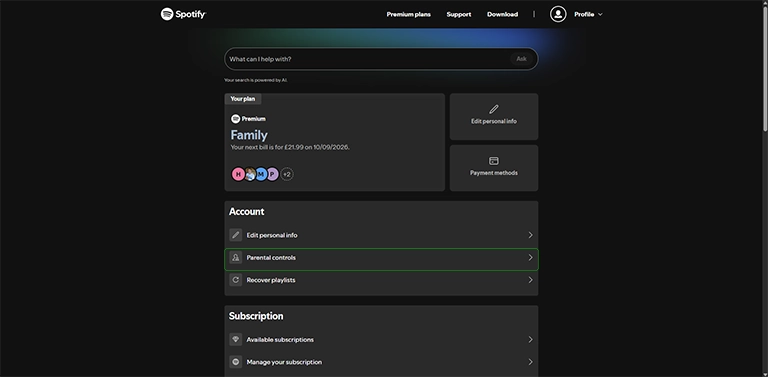Select the photo member avatar
The height and width of the screenshot is (377, 768).
(250, 174)
